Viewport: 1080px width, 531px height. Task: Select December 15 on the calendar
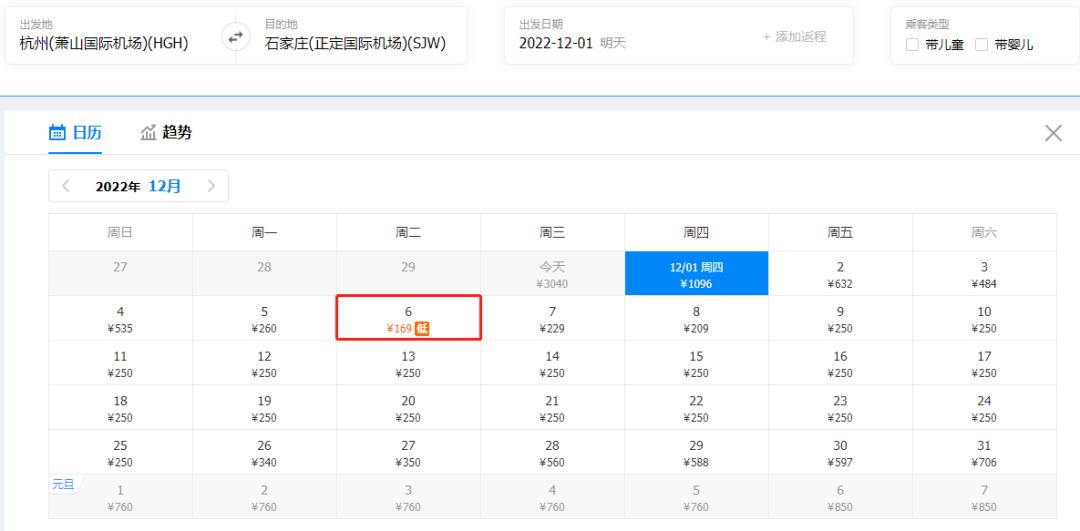coord(696,362)
